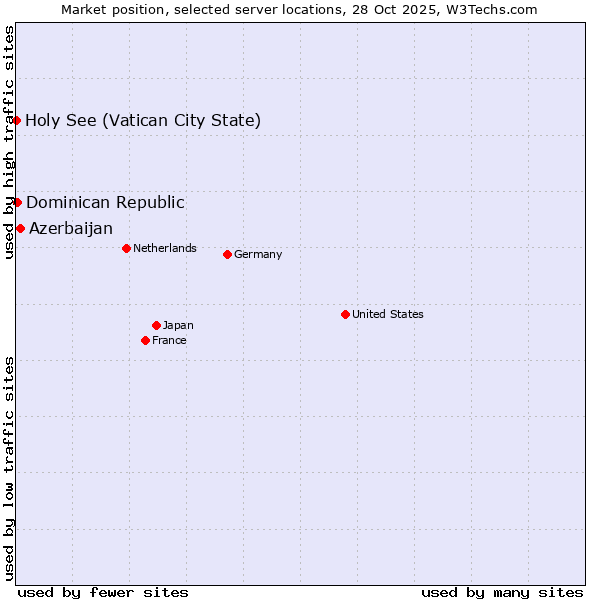Click the 'Holy See (Vatican City State)' label

(x=143, y=121)
